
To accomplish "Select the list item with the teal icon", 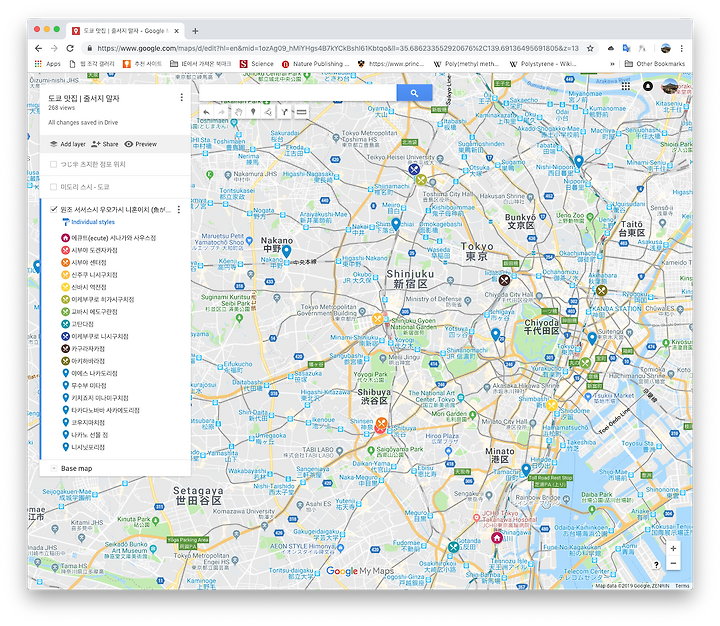I will pos(78,324).
